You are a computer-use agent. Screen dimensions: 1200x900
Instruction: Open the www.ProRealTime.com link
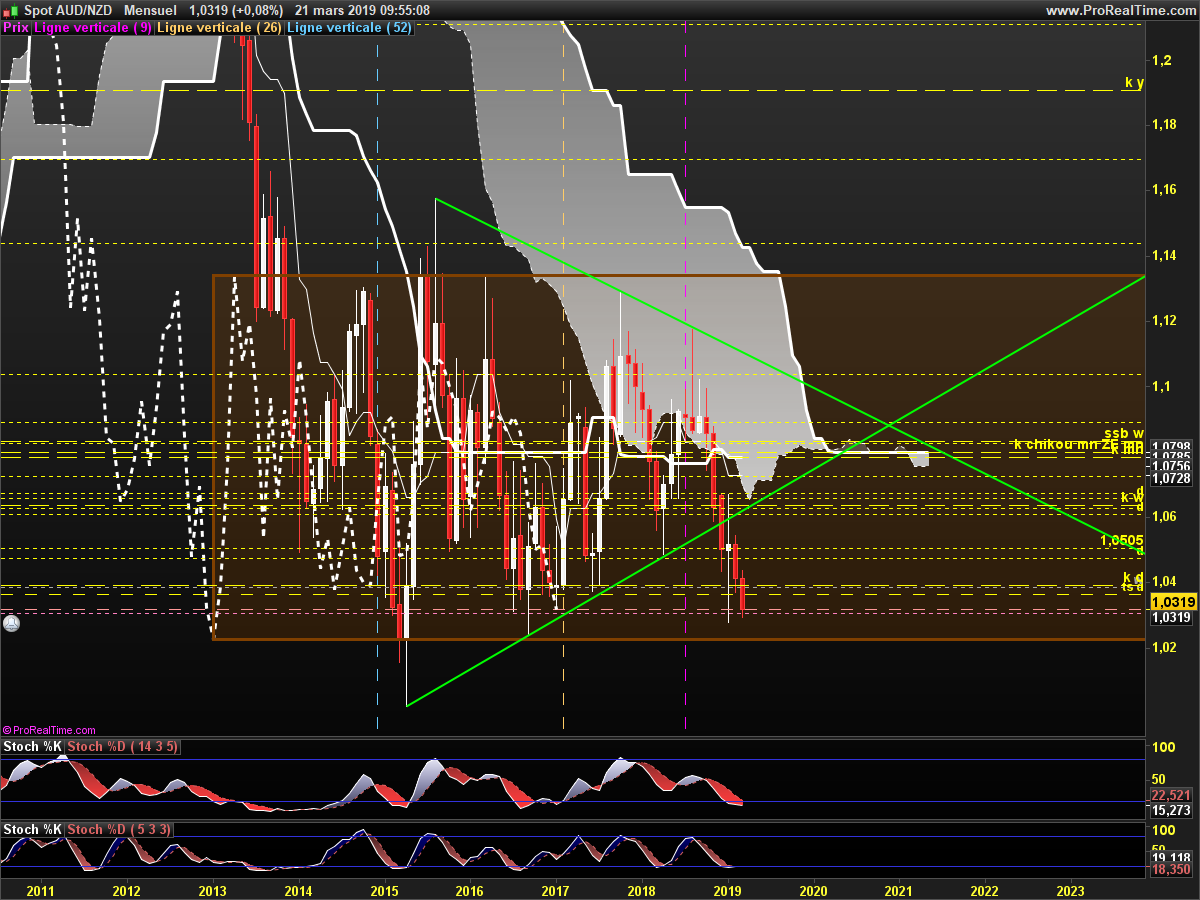coord(1120,10)
